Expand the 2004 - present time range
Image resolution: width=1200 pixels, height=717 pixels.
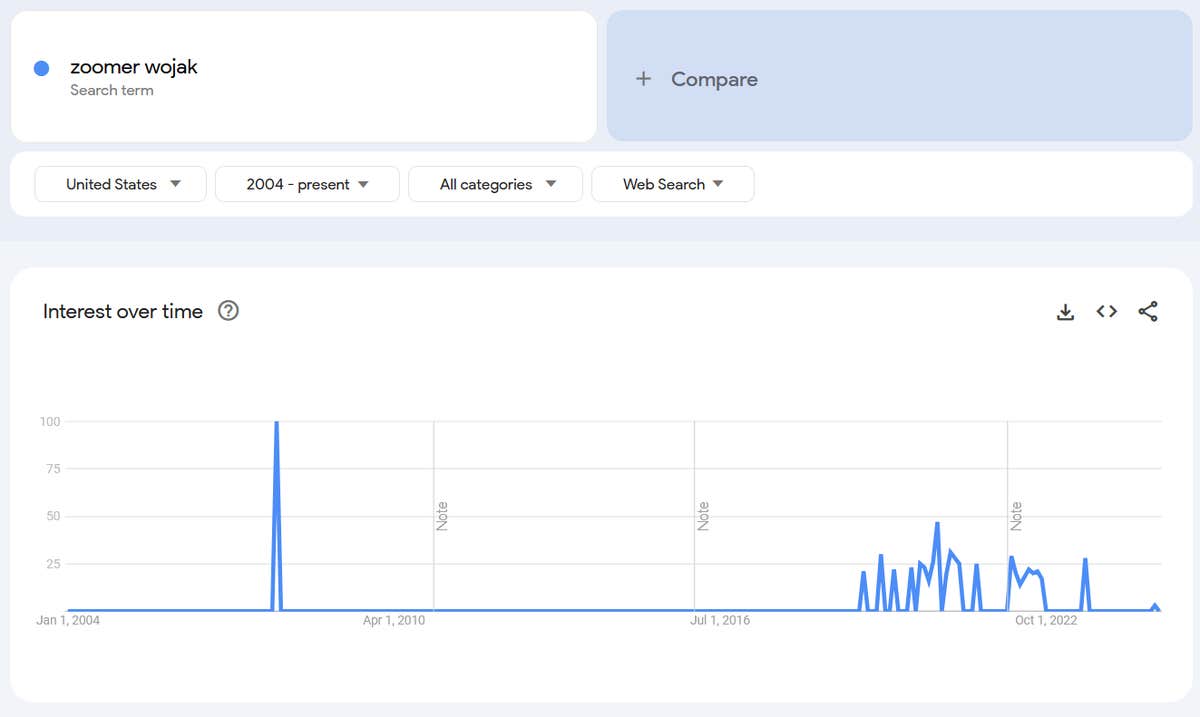click(x=307, y=184)
